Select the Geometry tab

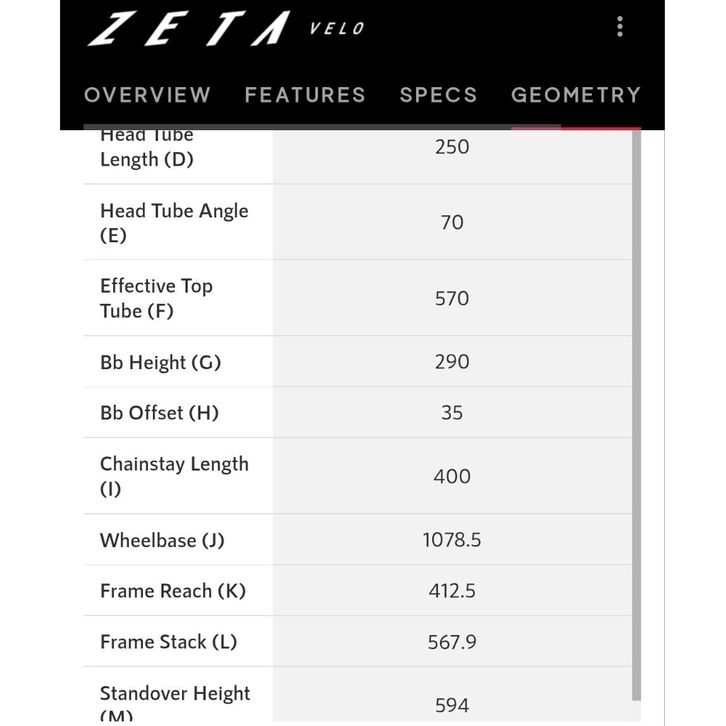pos(575,95)
